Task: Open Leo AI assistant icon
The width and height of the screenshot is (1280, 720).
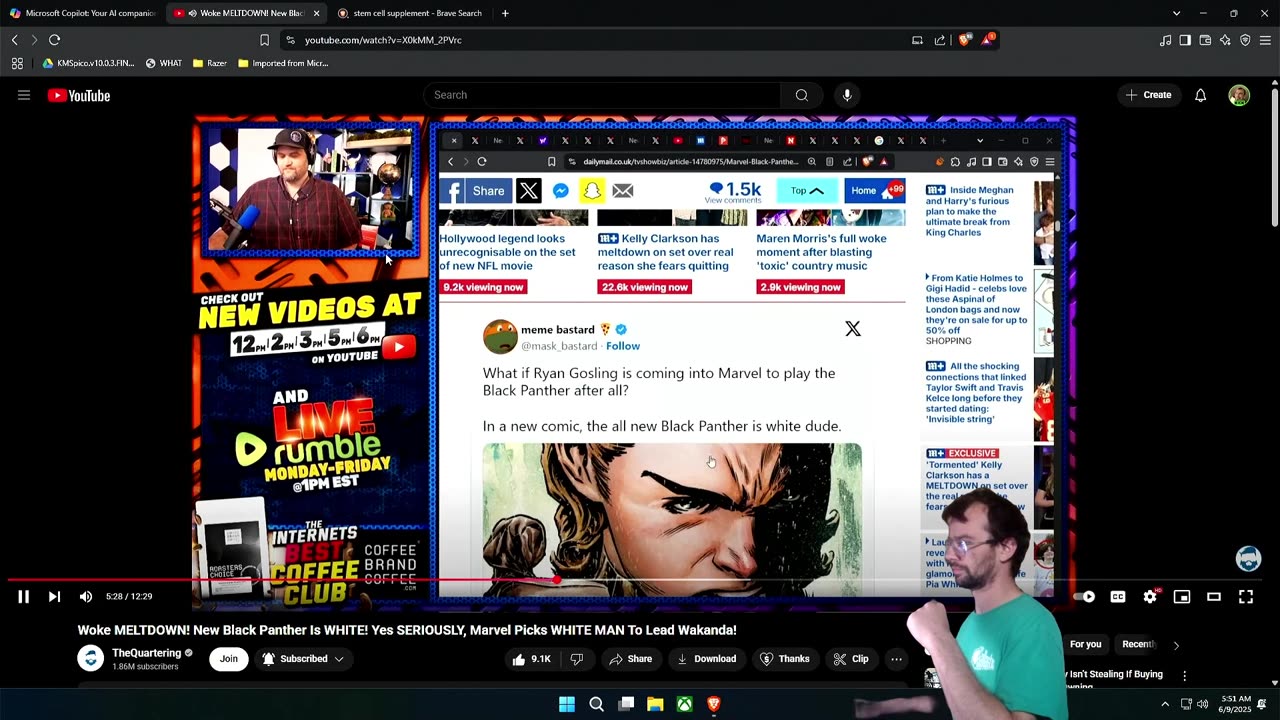Action: pos(1225,40)
